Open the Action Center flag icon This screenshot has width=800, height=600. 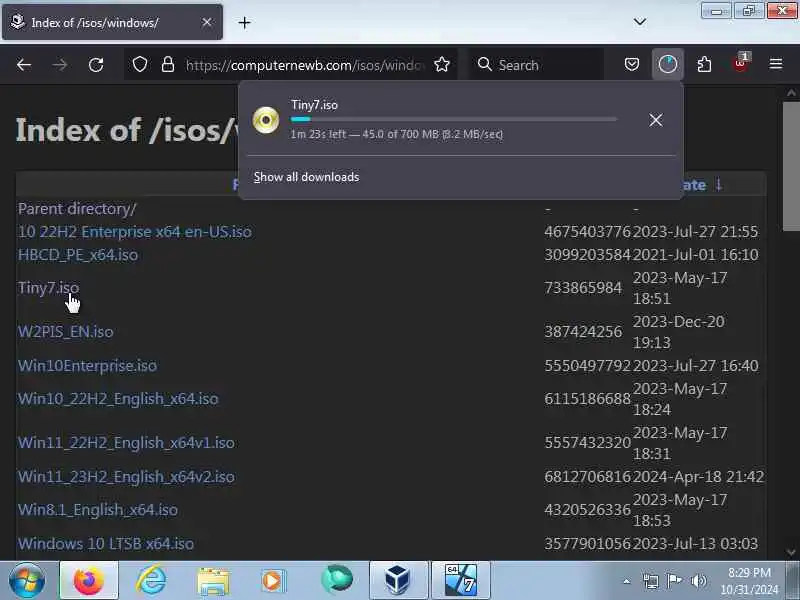pyautogui.click(x=674, y=581)
